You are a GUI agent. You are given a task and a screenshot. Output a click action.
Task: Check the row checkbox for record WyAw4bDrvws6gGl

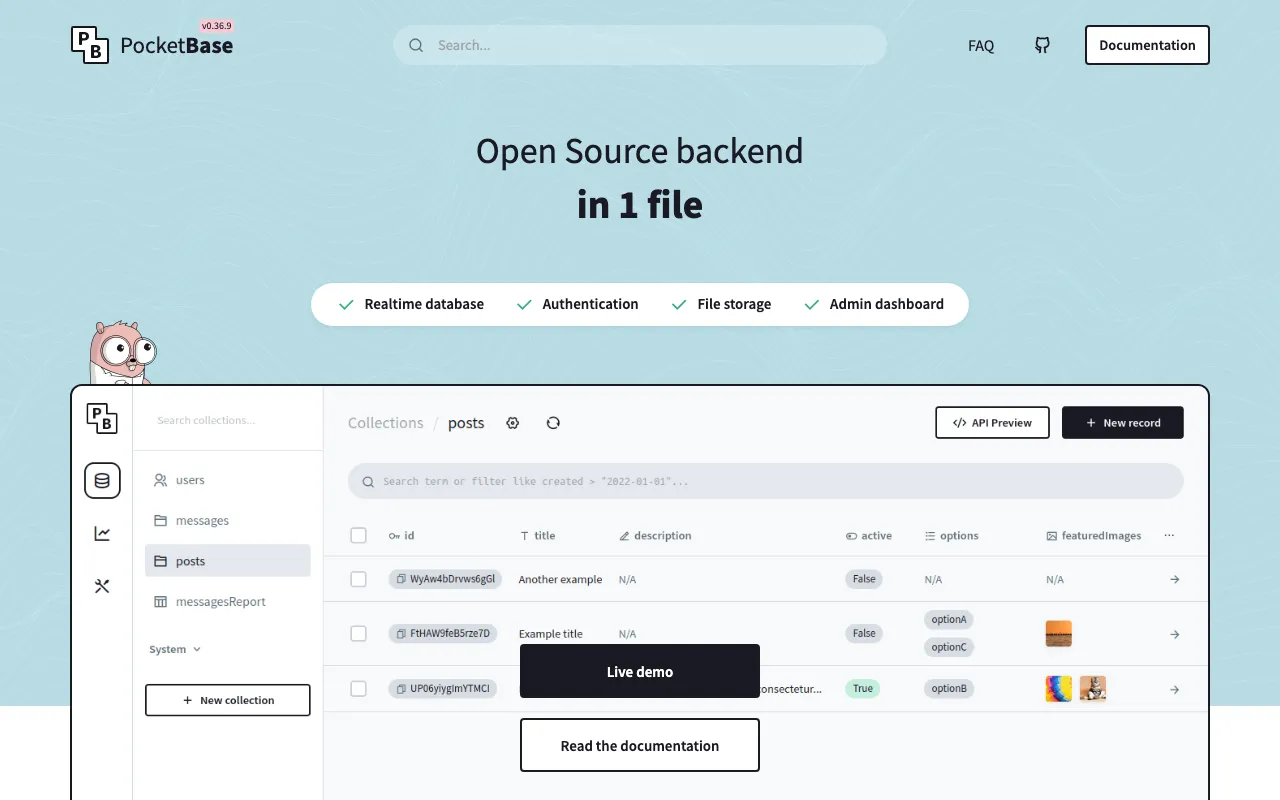click(358, 579)
